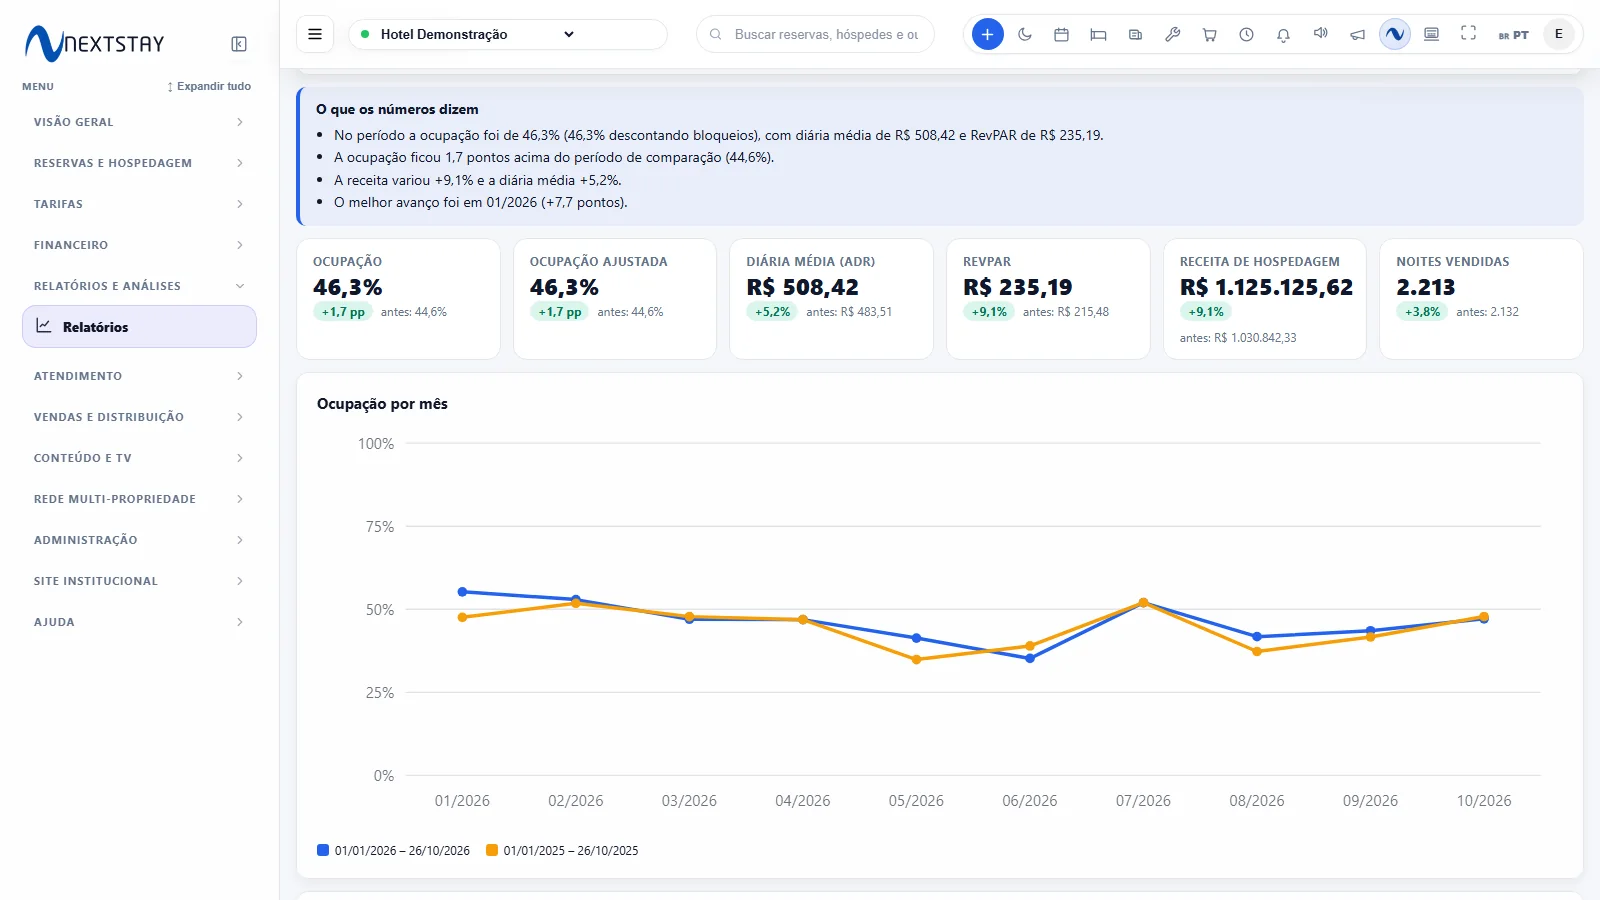Screen dimensions: 1600x900
Task: Select the Relatórios menu item
Action: [139, 327]
